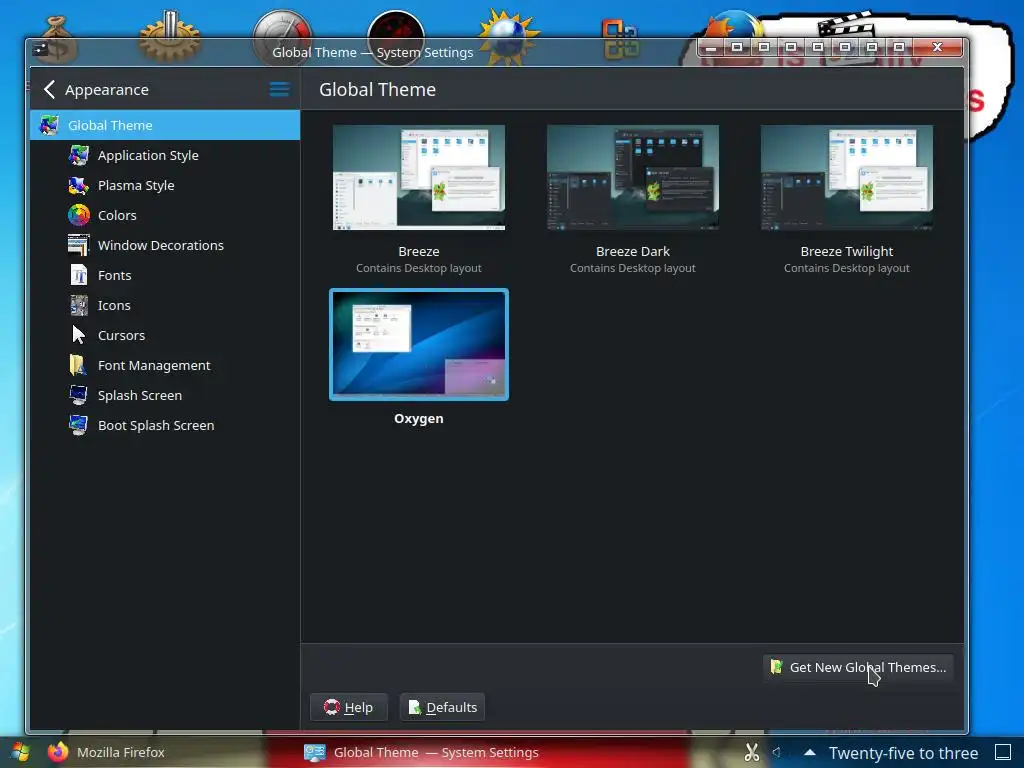Click Get New Global Themes button
Screen dimensions: 1024x768
[858, 667]
